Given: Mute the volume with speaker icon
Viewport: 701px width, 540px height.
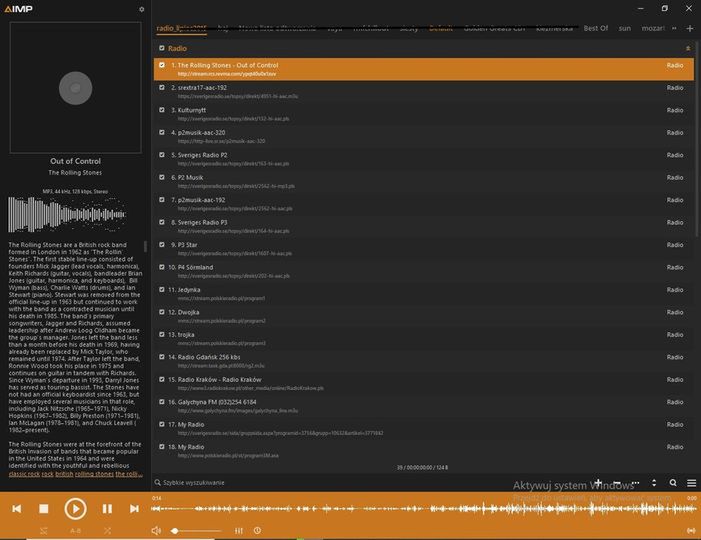Looking at the screenshot, I should (156, 531).
